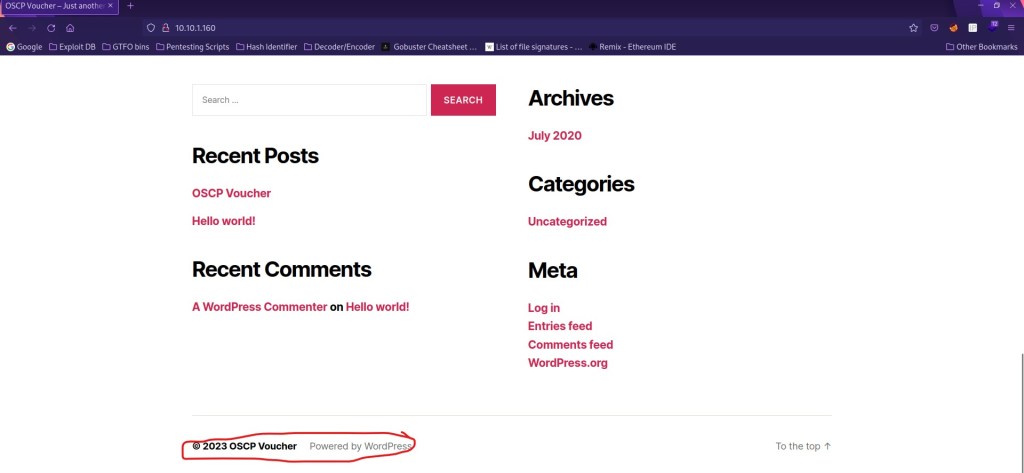Click the insecure connection padlock icon

tap(165, 28)
